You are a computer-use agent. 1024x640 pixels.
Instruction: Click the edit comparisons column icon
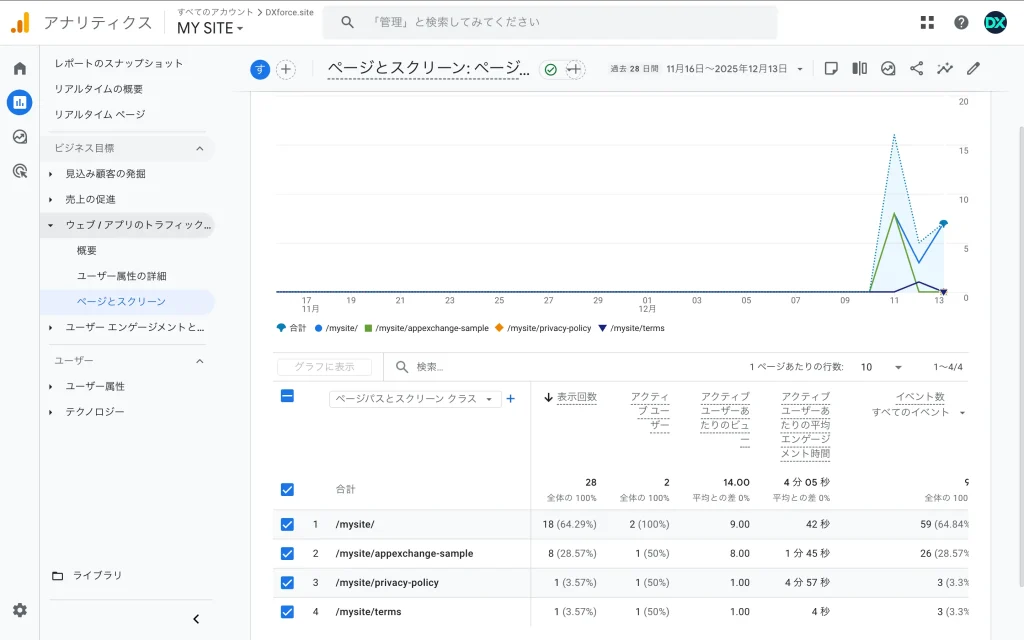(x=859, y=68)
